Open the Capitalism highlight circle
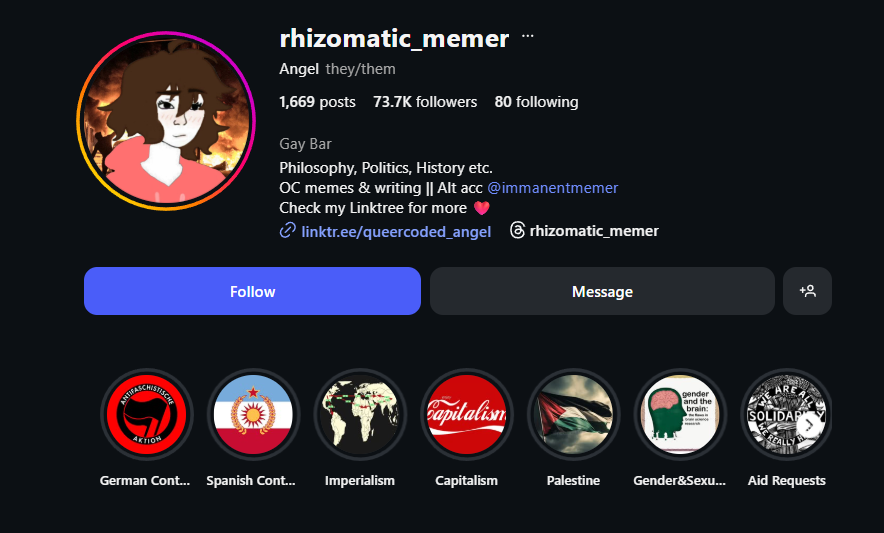 [466, 415]
